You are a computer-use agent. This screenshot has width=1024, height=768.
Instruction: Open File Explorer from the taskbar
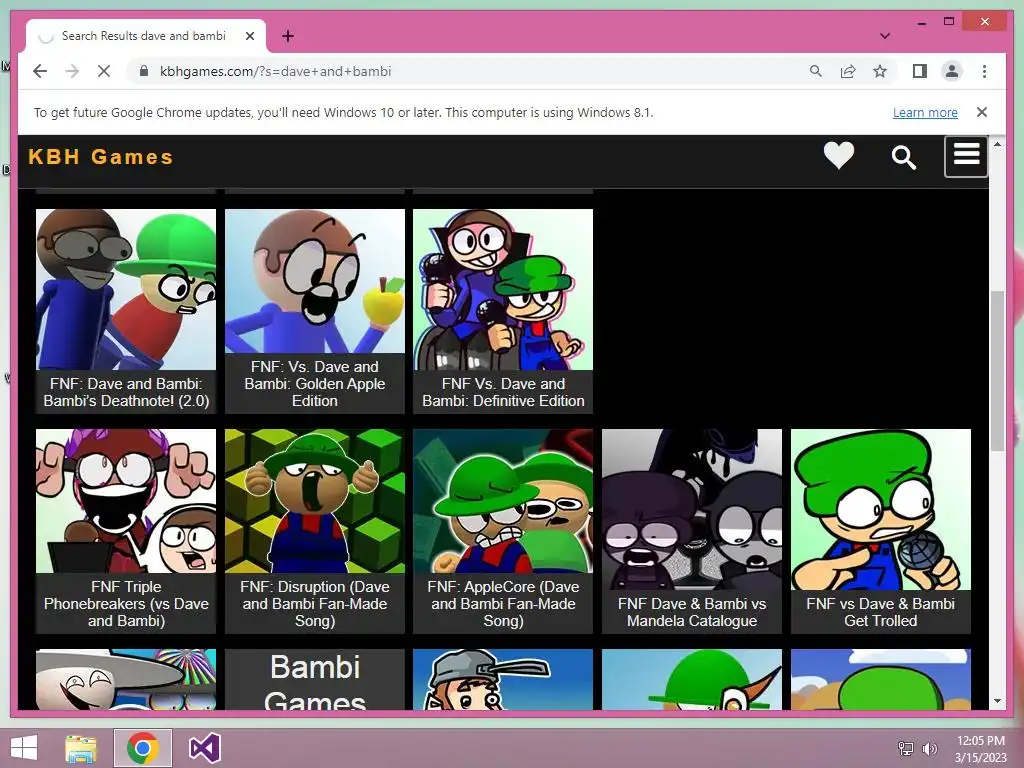pyautogui.click(x=81, y=748)
